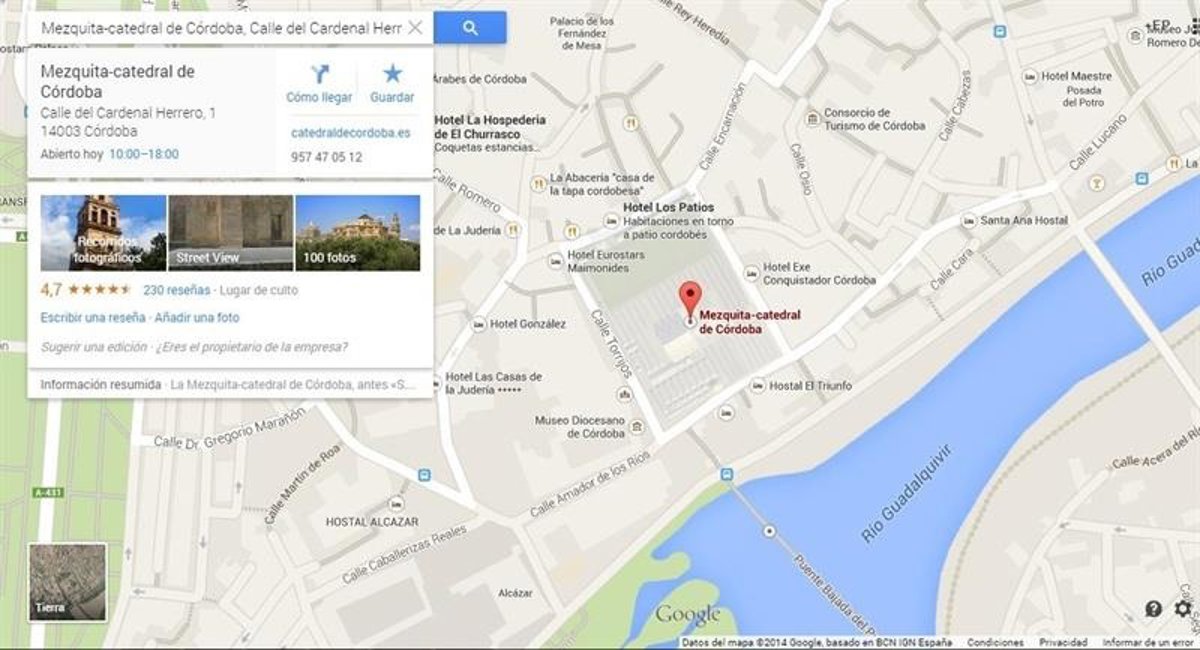This screenshot has width=1200, height=650.
Task: Open the help question mark icon
Action: click(1153, 608)
